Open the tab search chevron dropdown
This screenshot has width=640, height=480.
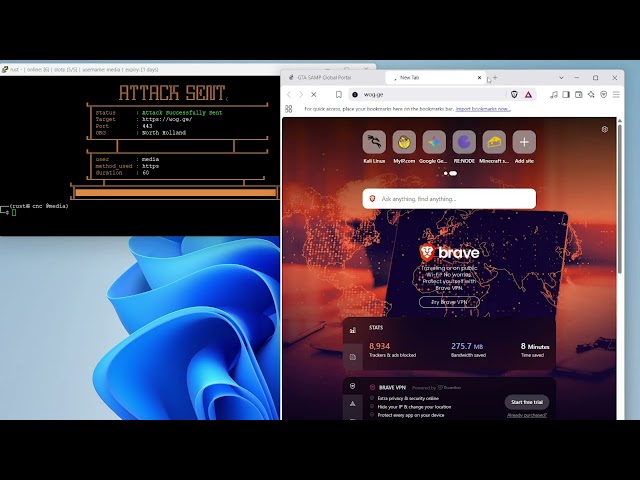pos(561,78)
